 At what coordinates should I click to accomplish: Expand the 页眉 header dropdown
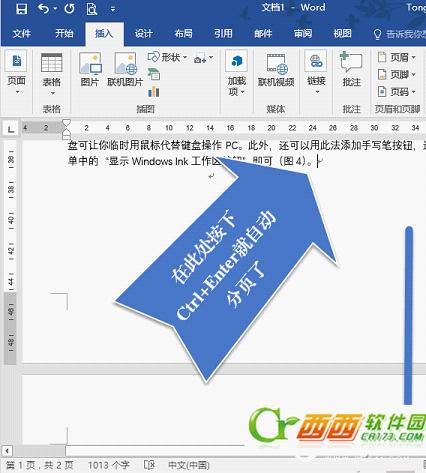click(x=397, y=57)
